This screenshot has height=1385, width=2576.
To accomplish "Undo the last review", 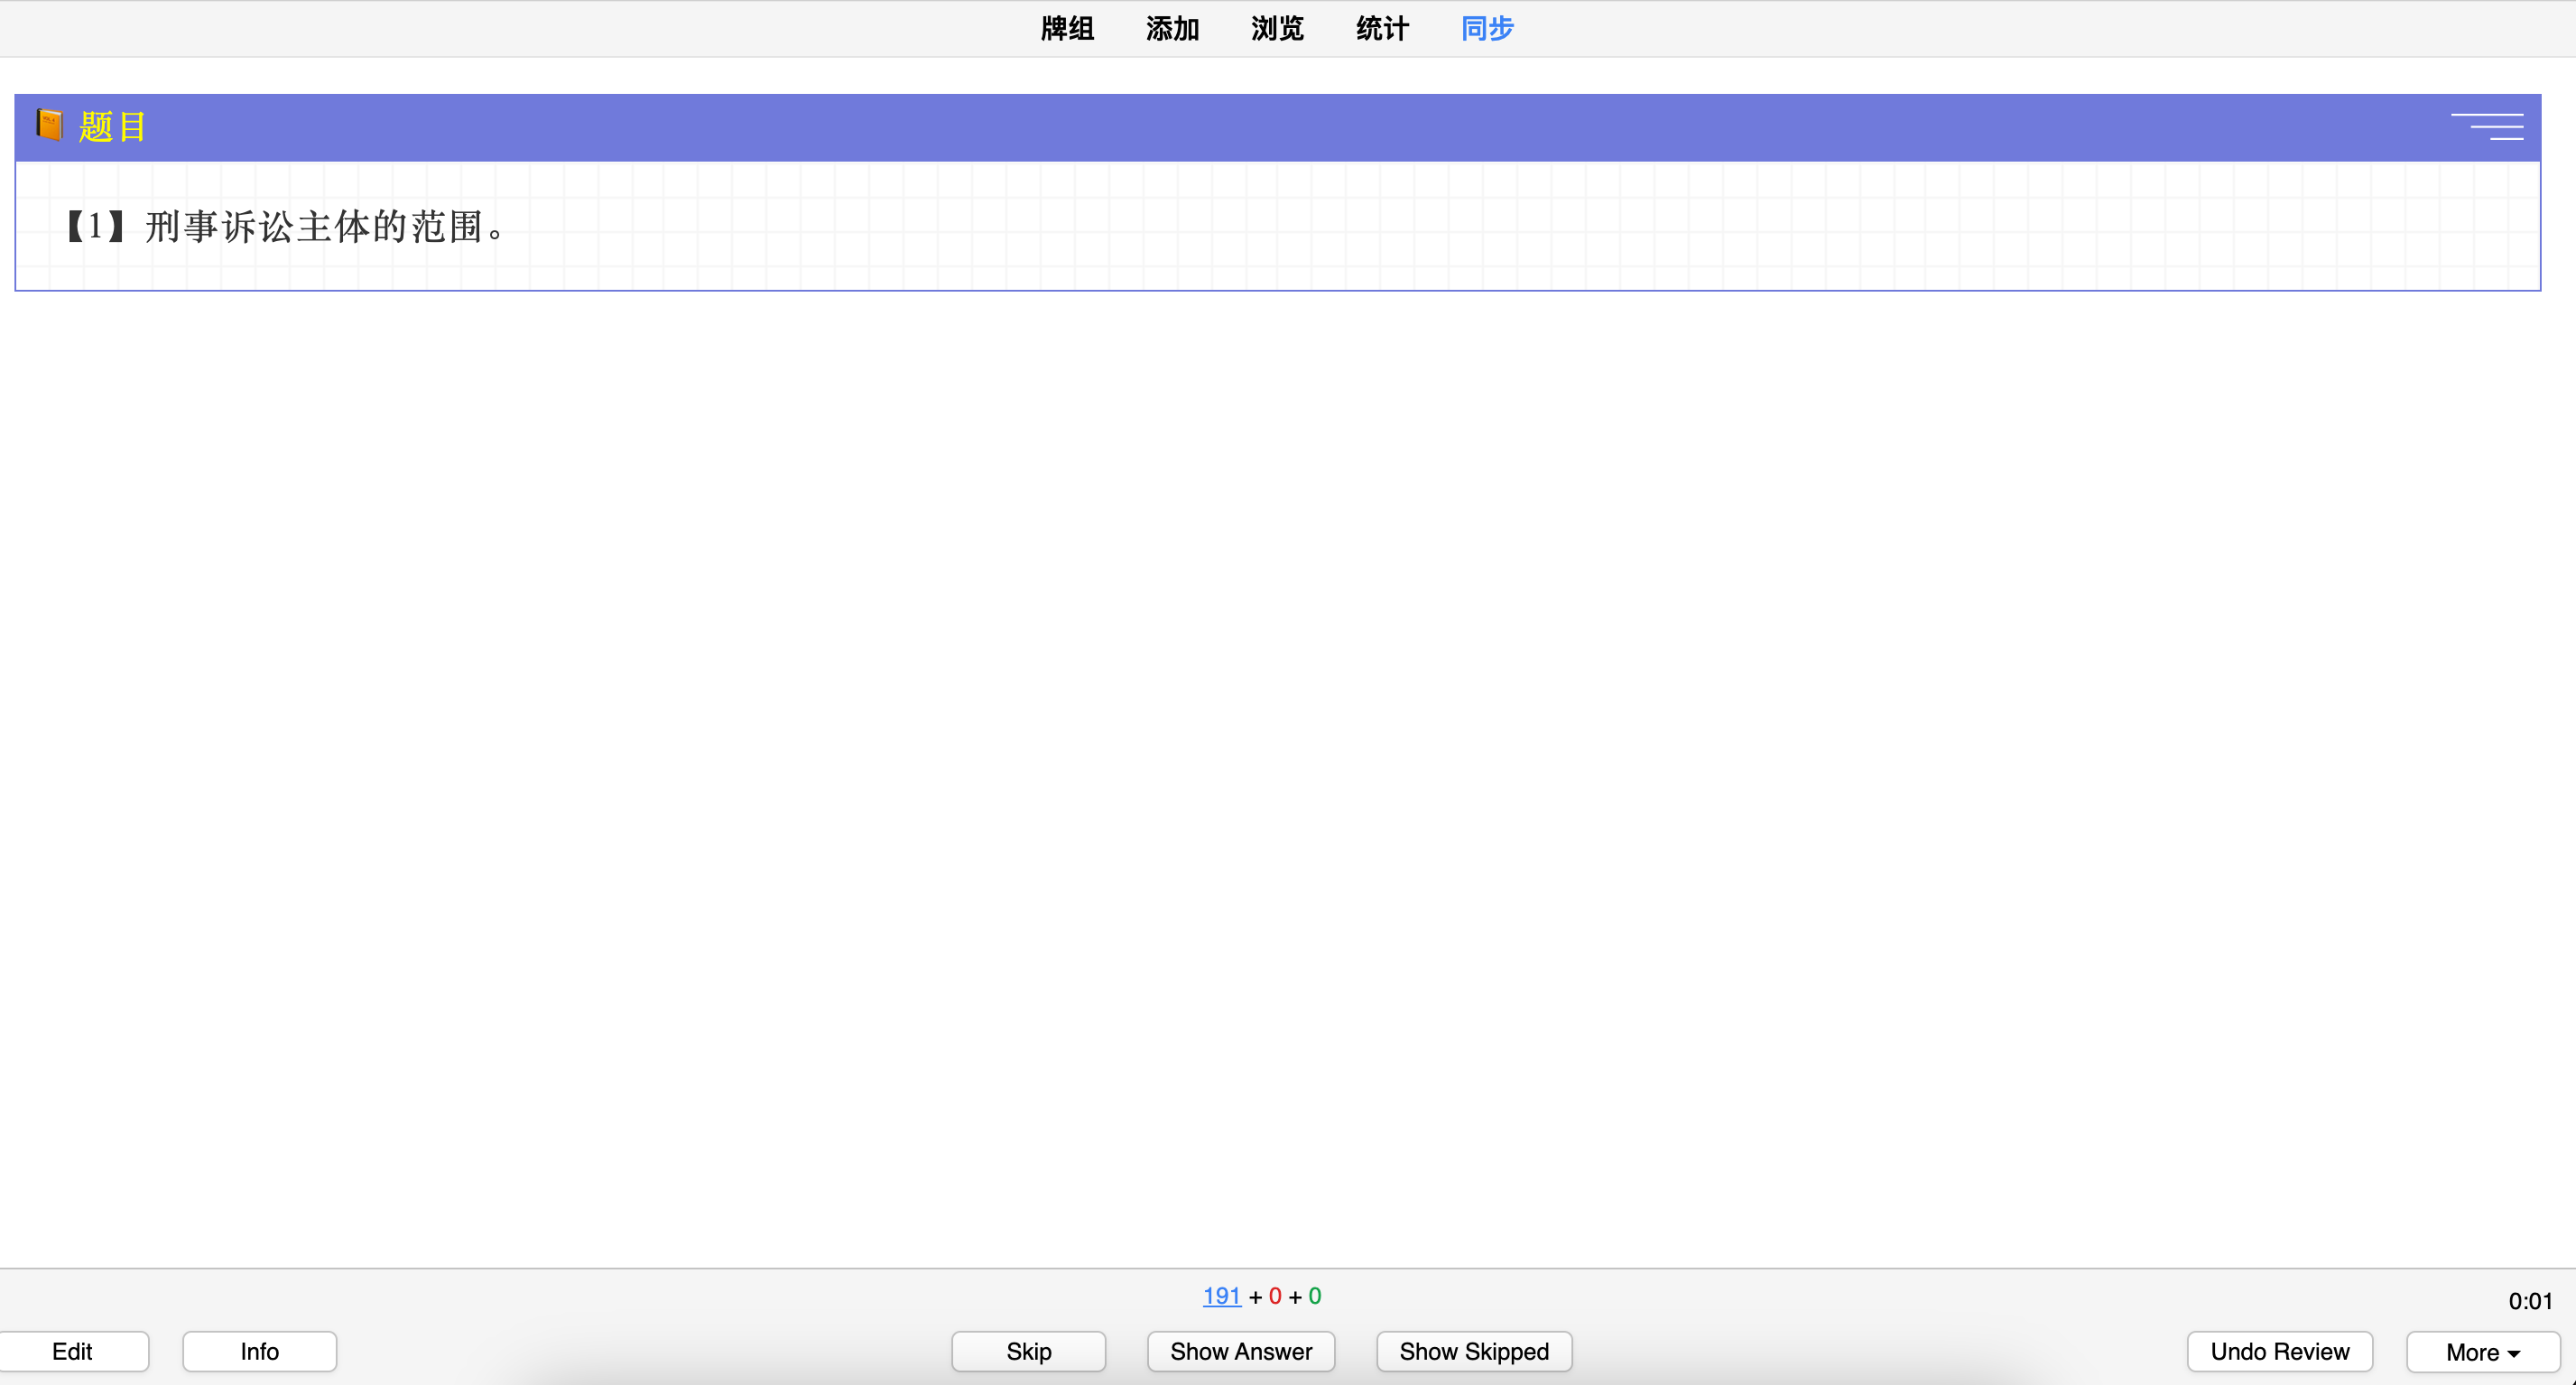I will tap(2280, 1351).
